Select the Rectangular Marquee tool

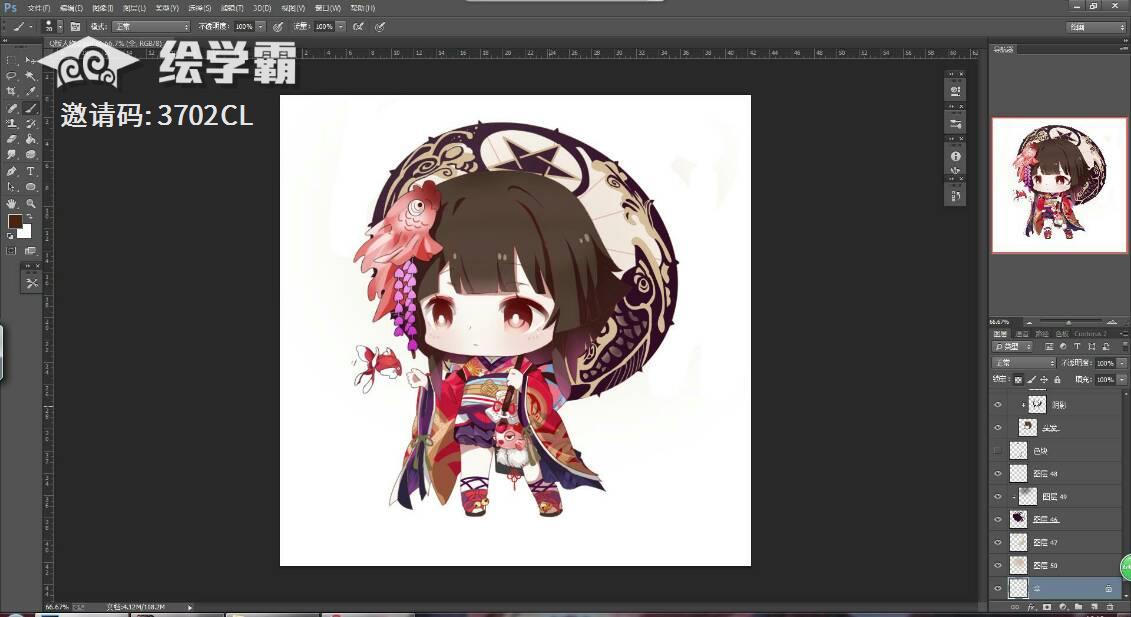click(x=12, y=60)
